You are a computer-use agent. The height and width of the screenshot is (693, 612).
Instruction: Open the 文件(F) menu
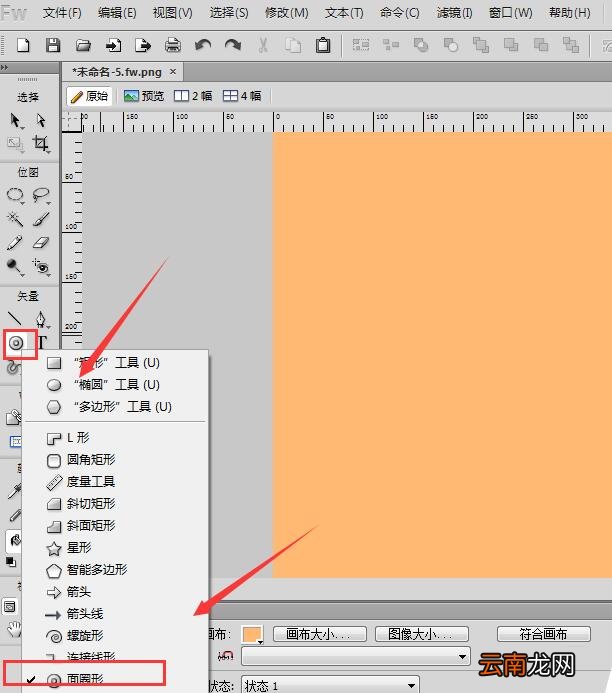62,13
